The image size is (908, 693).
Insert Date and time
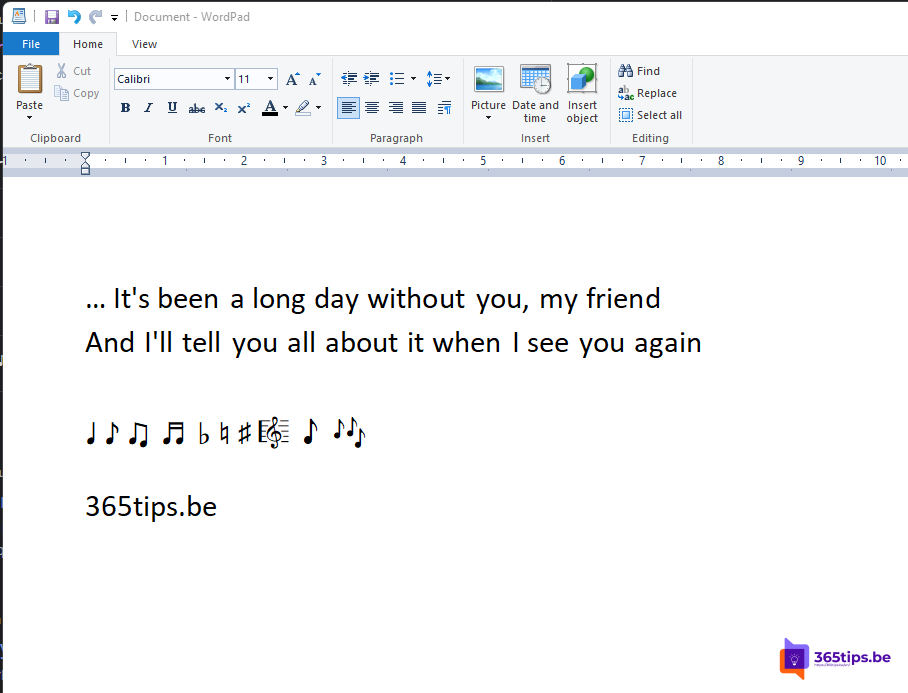click(x=535, y=93)
